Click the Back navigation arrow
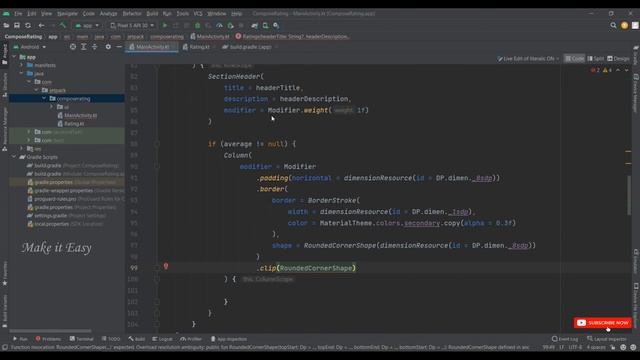Image resolution: width=640 pixels, height=360 pixels. click(x=41, y=25)
